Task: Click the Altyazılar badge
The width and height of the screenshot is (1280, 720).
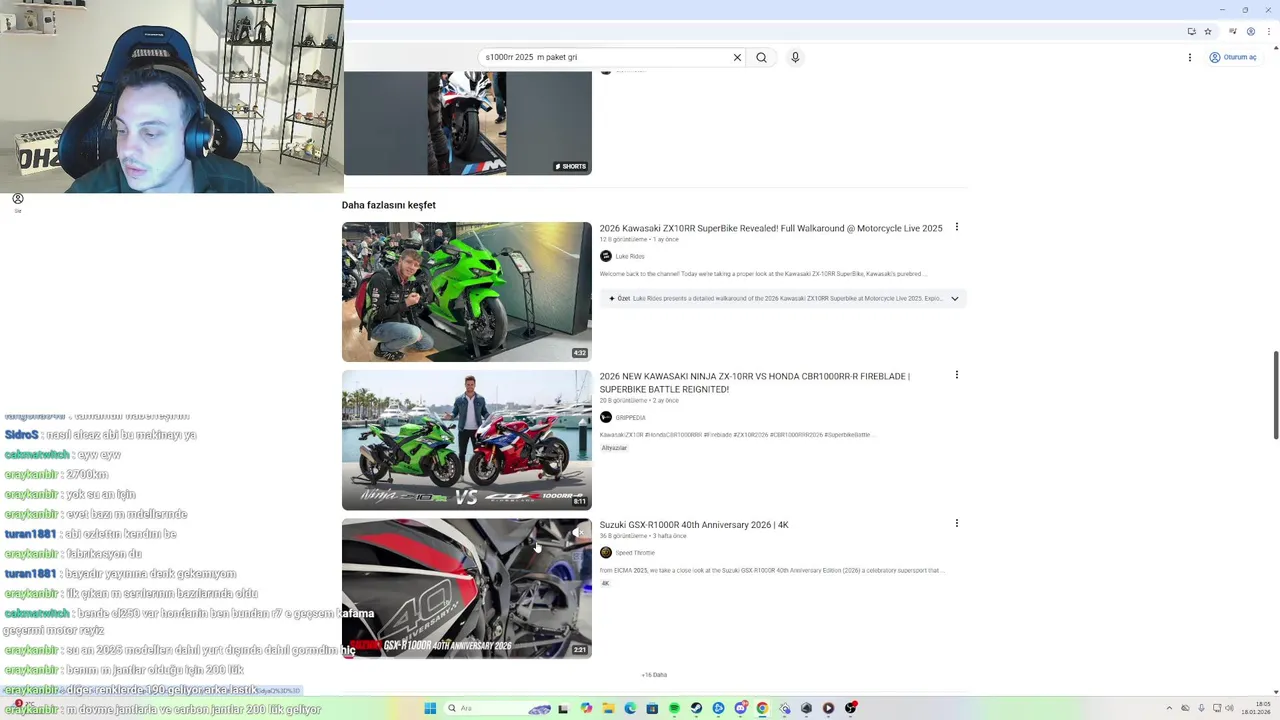Action: coord(614,448)
